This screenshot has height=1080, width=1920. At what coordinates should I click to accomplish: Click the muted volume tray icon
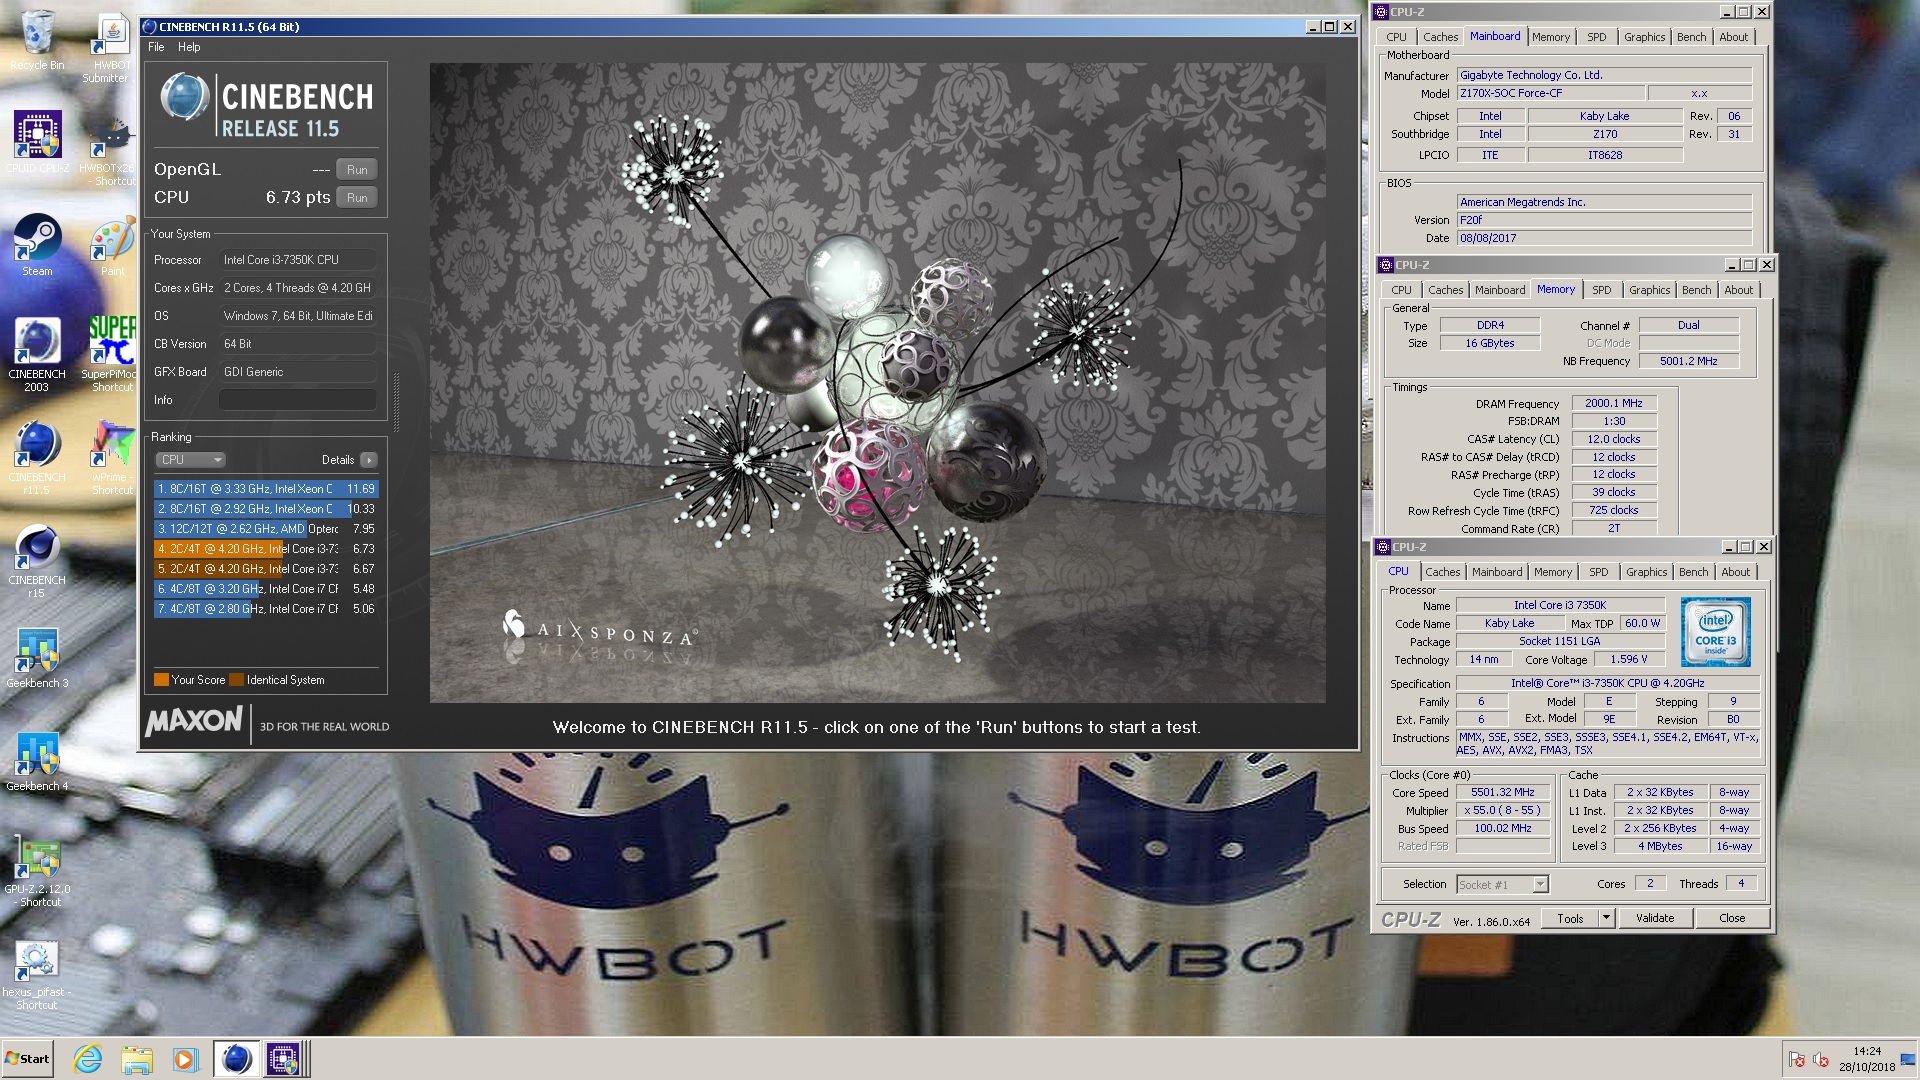click(1821, 1060)
